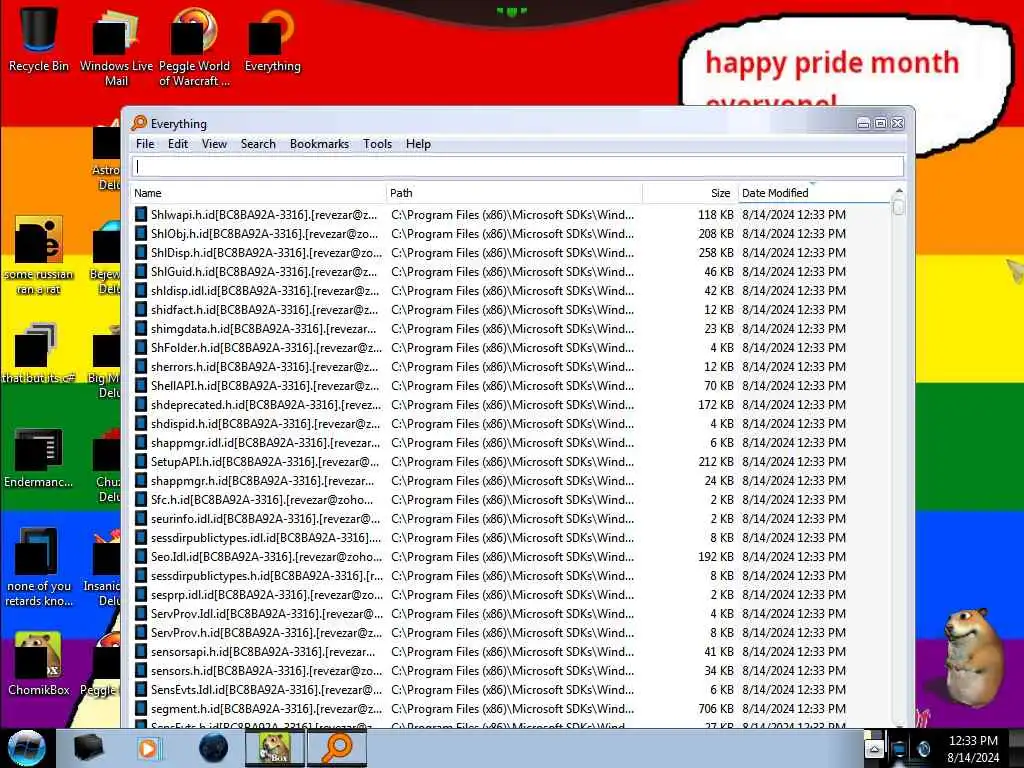
Task: Select ShlGuid.h.id[BC8BA92A-3316] file
Action: pyautogui.click(x=264, y=271)
